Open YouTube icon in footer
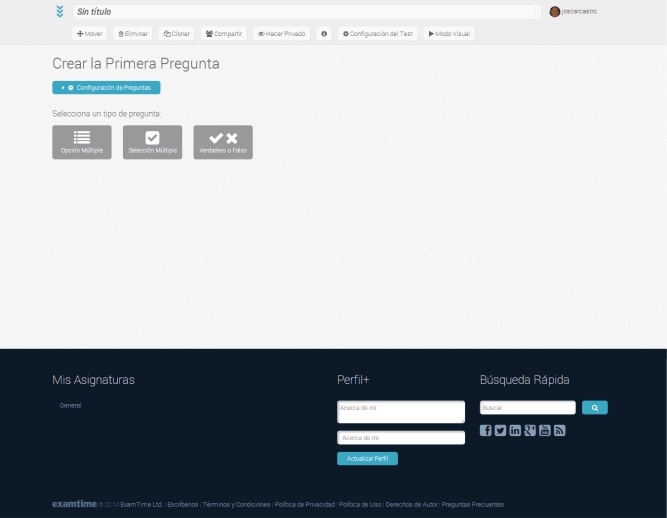 pyautogui.click(x=545, y=430)
